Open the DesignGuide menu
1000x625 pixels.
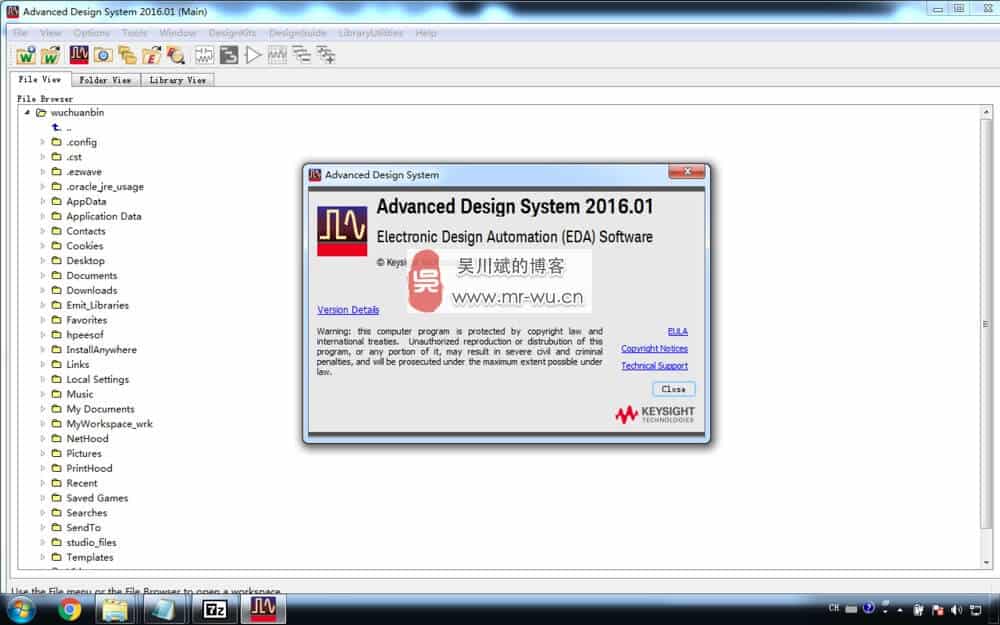pyautogui.click(x=297, y=32)
